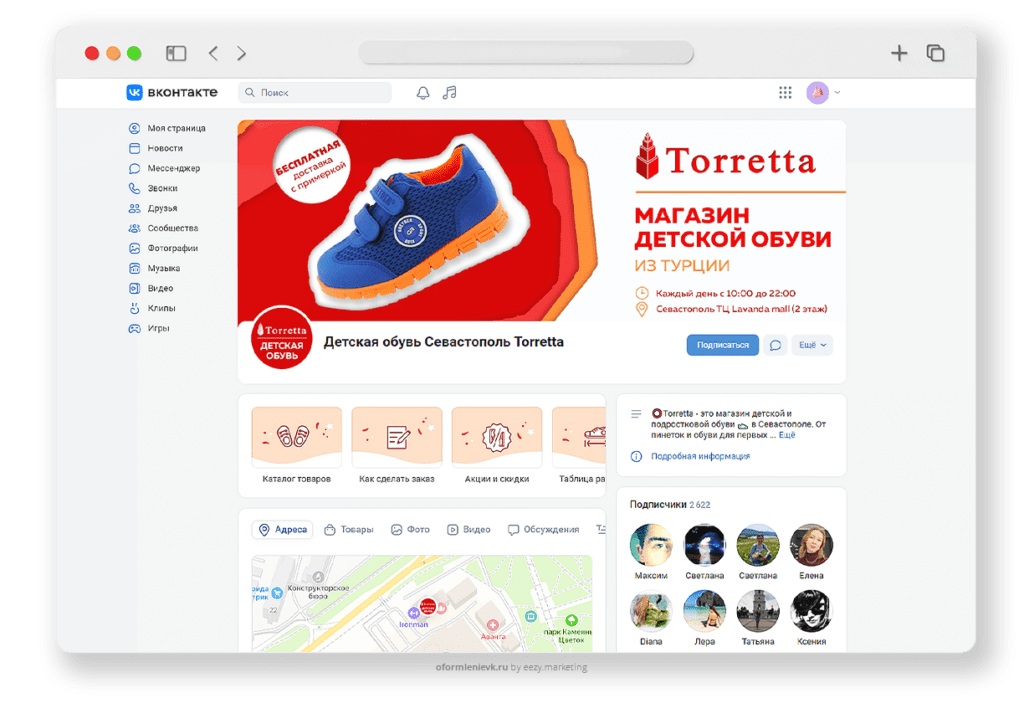Open Каталог товаров menu card

[x=296, y=445]
